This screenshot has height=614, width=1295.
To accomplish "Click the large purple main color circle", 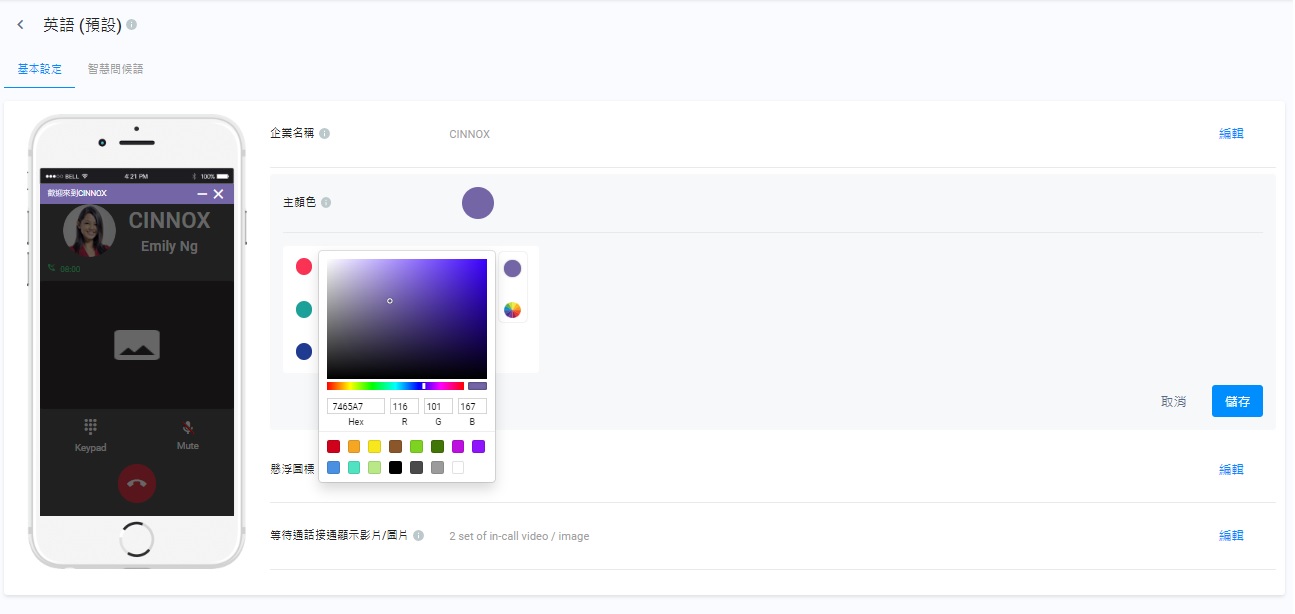I will tap(478, 203).
